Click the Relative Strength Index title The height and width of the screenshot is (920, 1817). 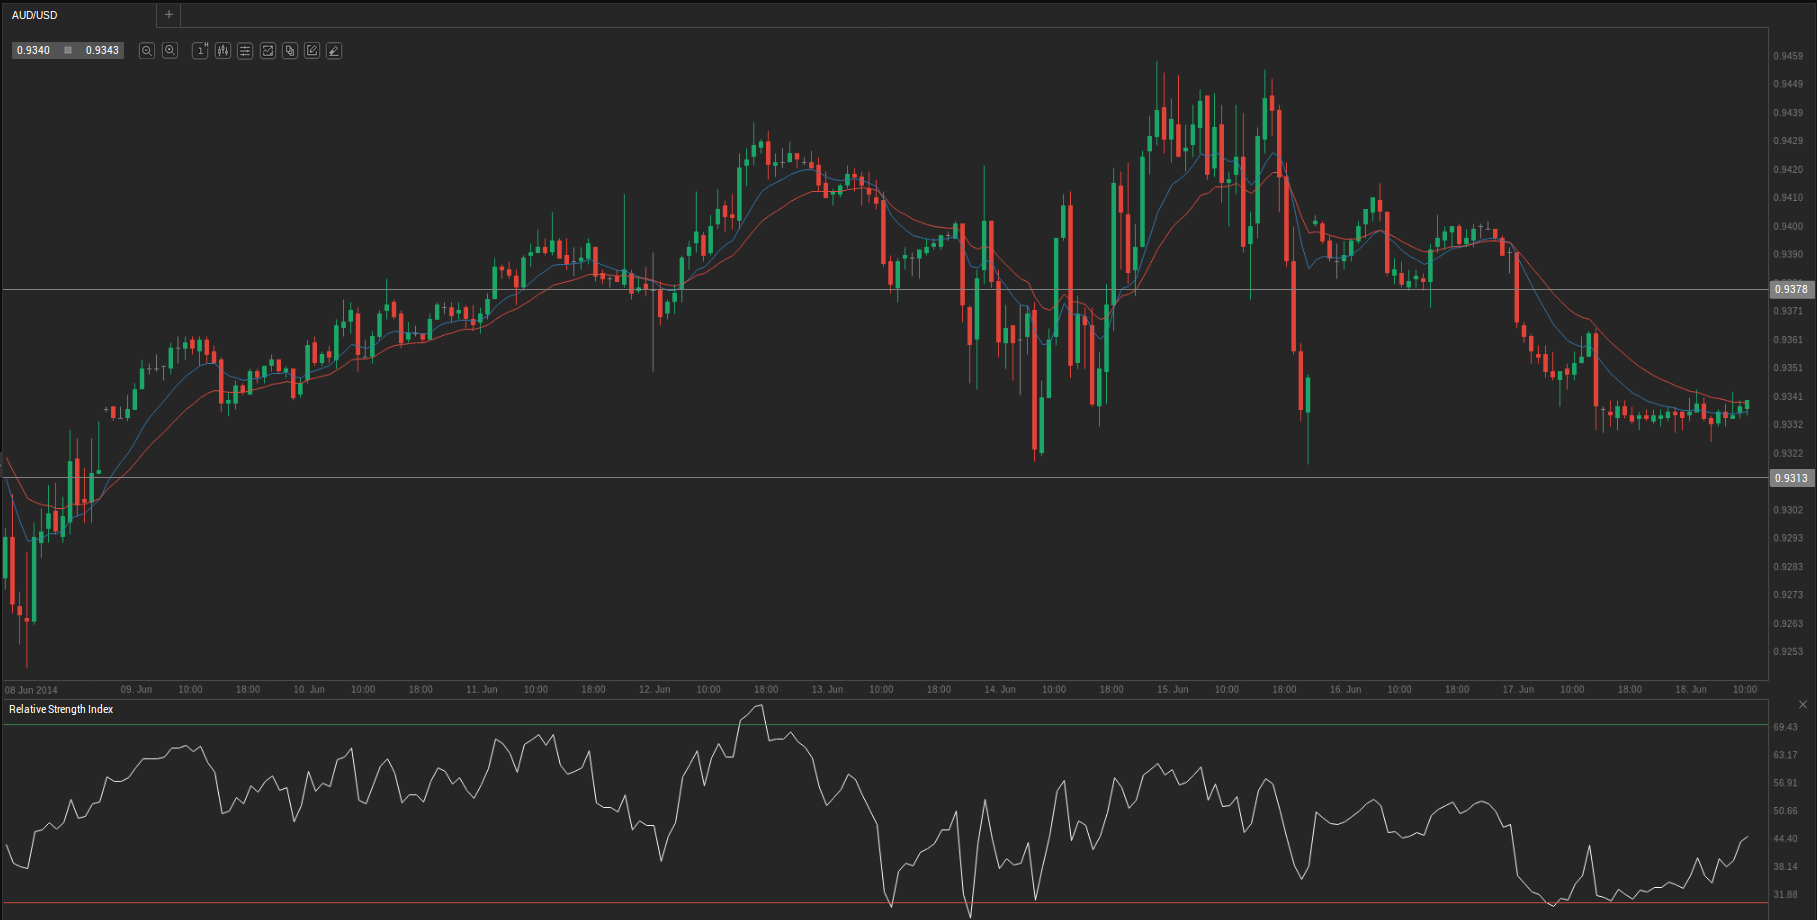61,709
